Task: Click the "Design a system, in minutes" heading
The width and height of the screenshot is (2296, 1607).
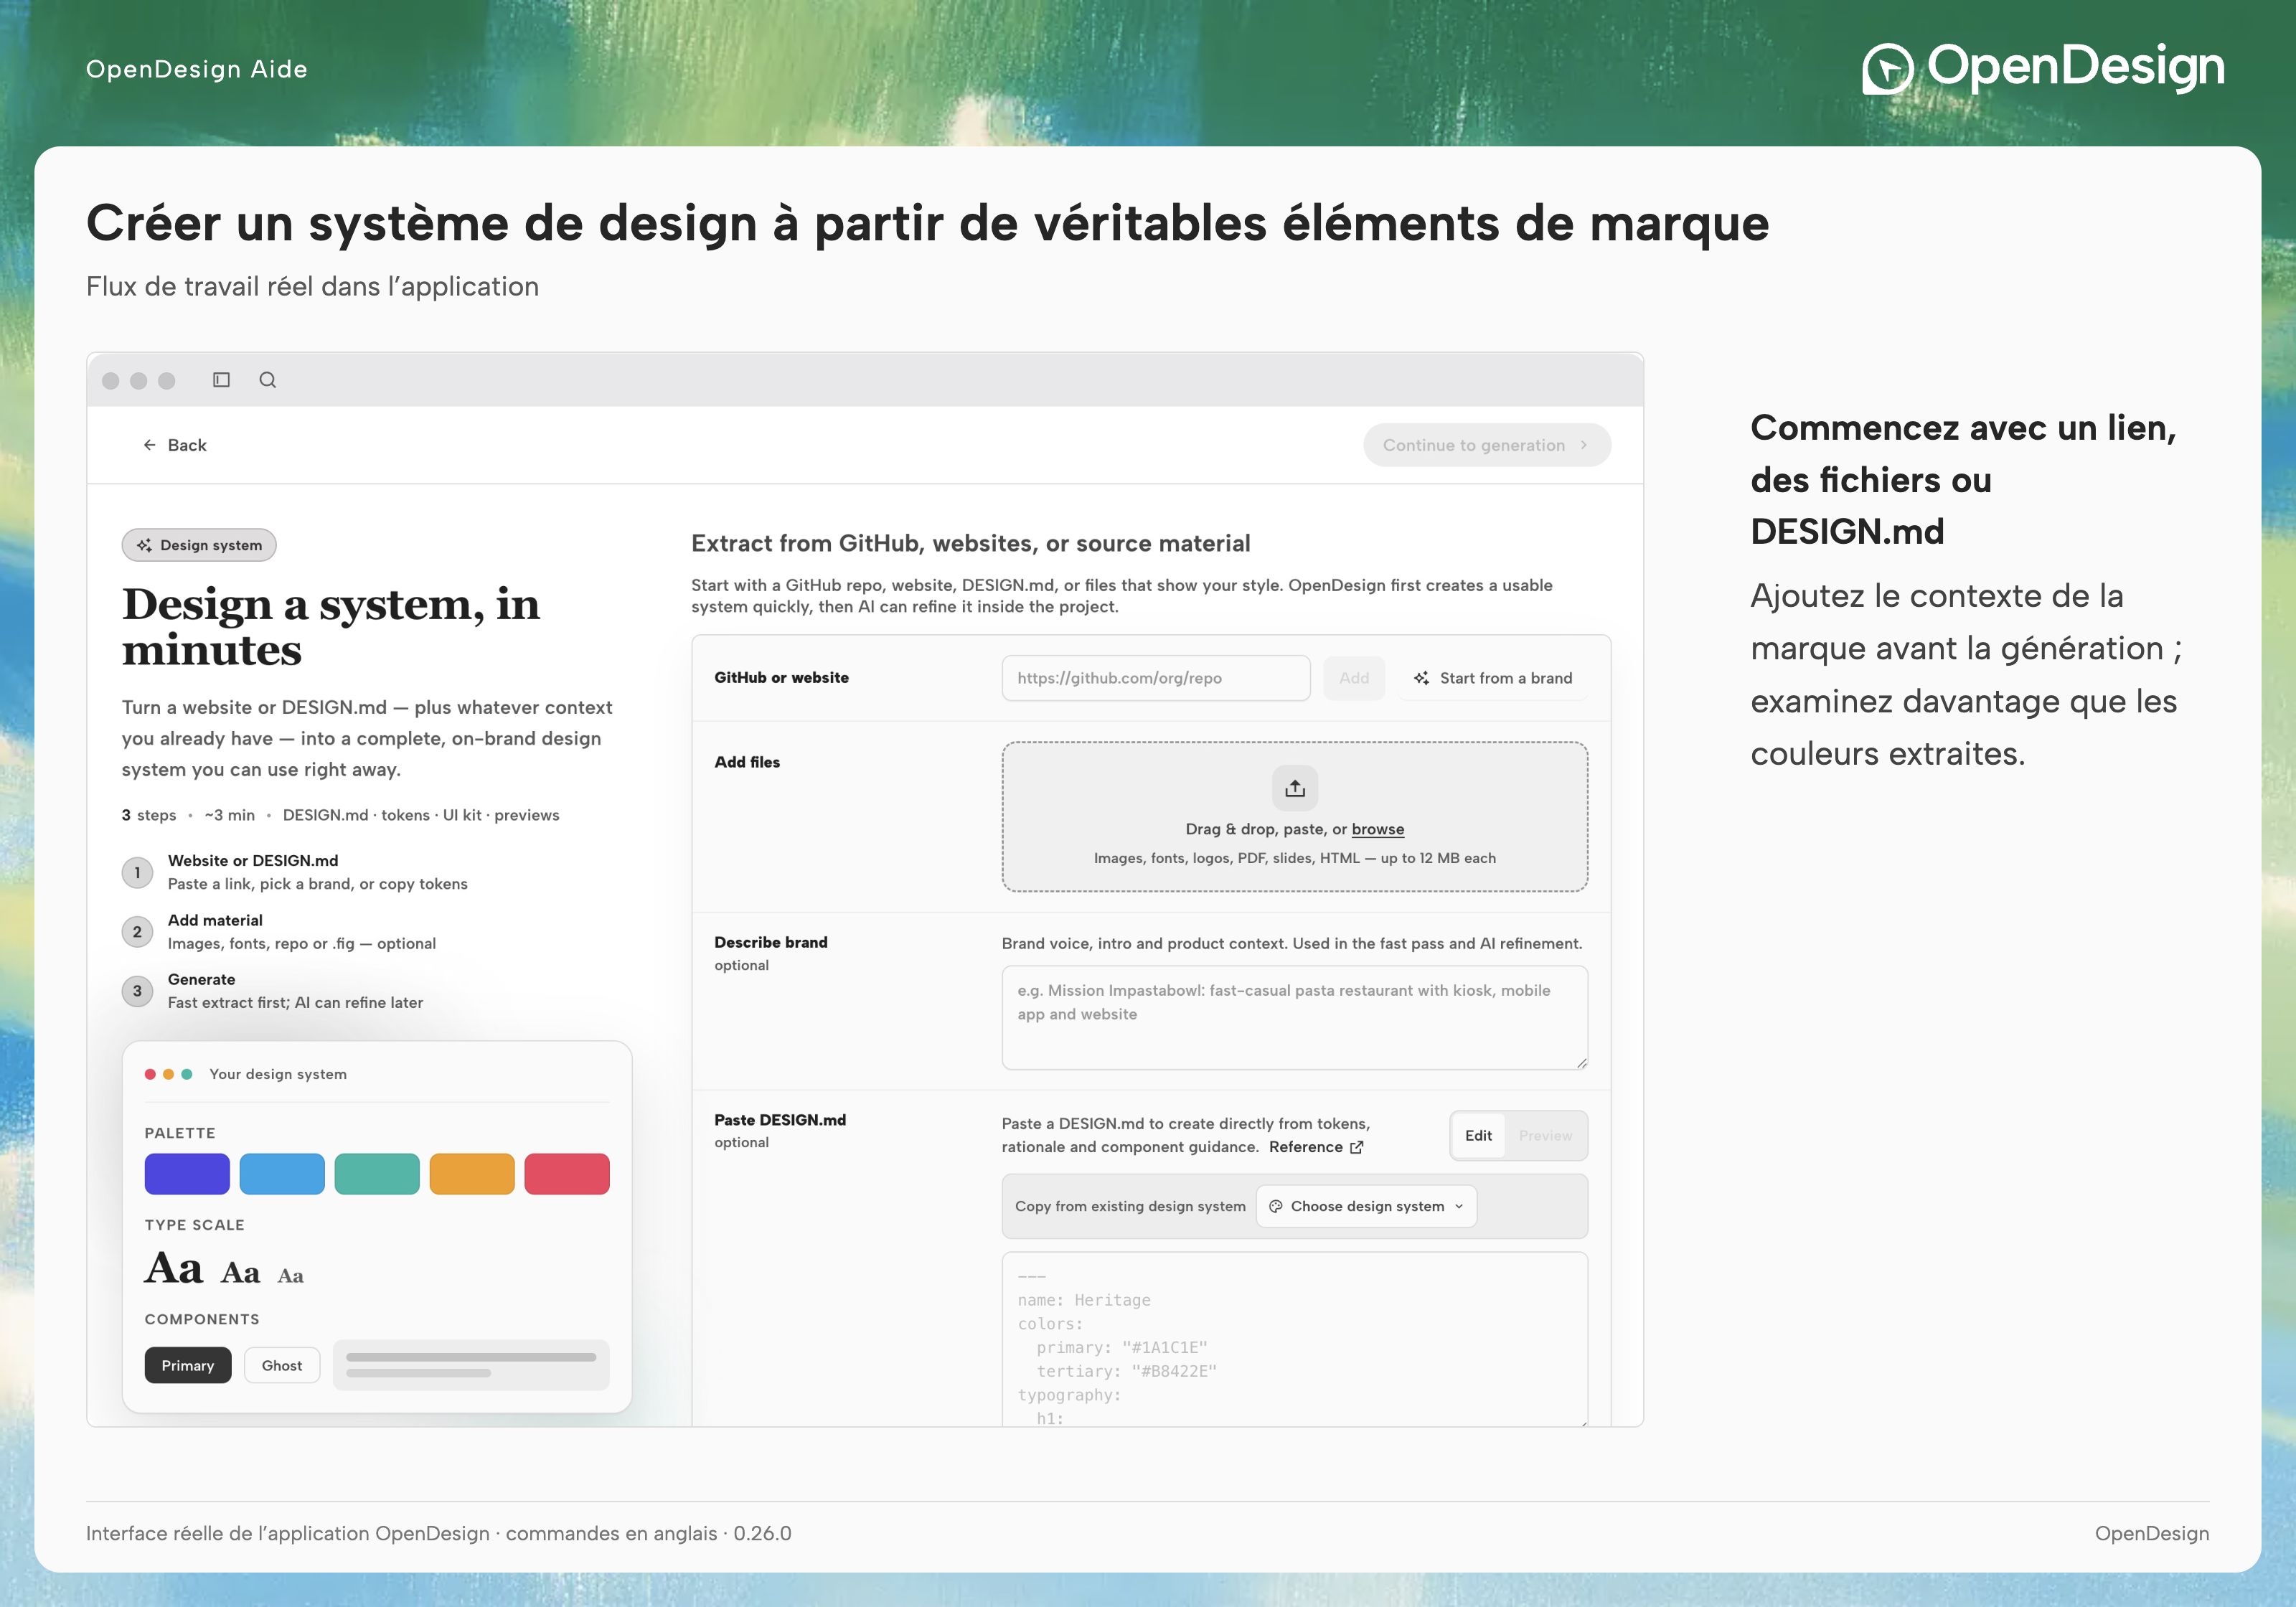Action: pyautogui.click(x=331, y=627)
